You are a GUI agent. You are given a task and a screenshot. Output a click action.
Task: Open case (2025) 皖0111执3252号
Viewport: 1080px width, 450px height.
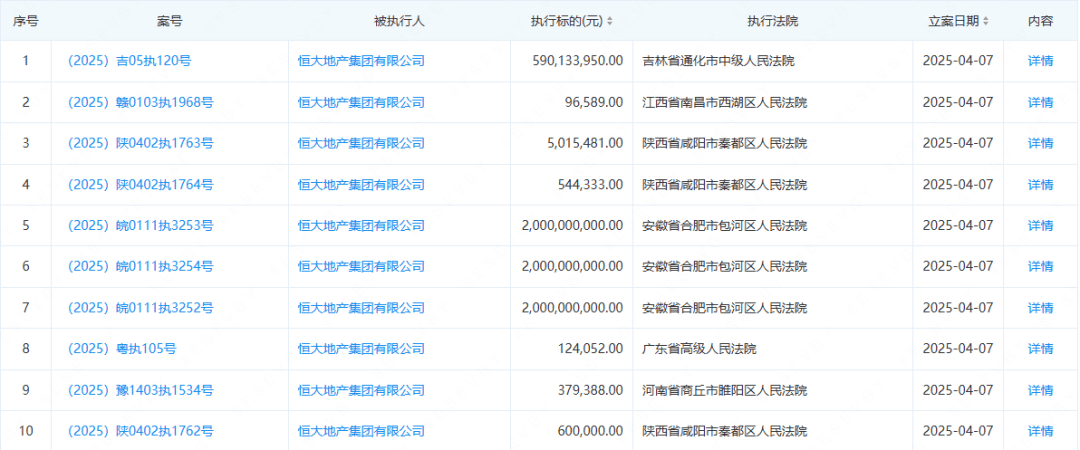point(141,307)
